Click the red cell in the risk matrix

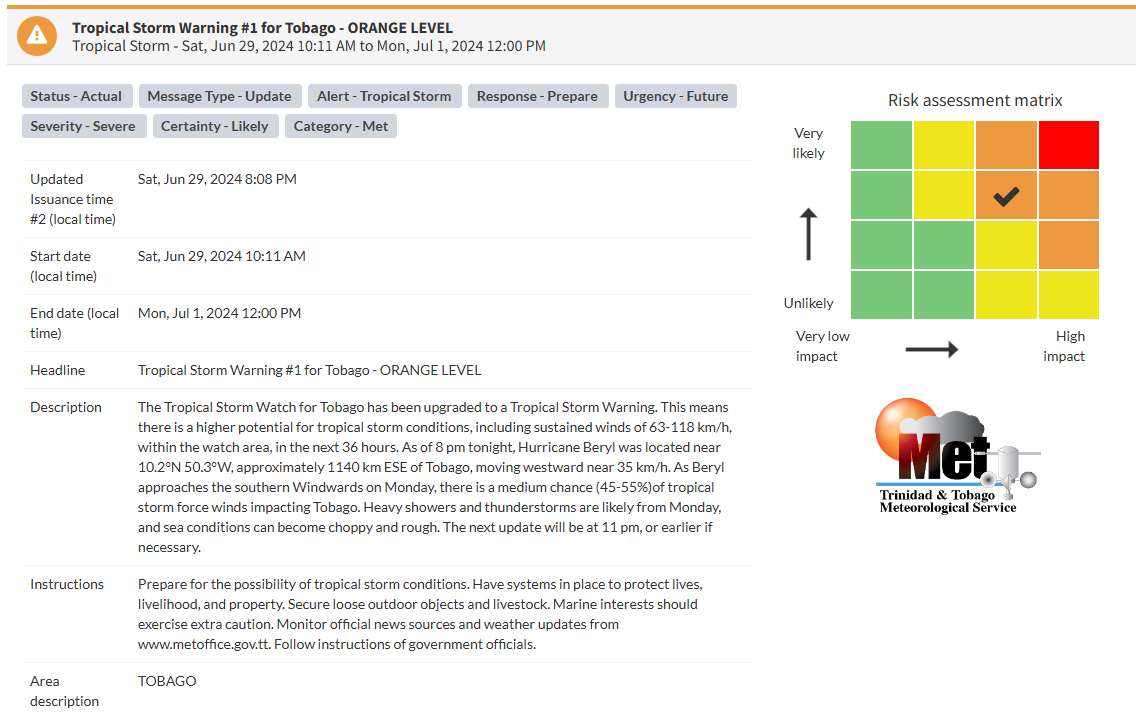[x=1069, y=145]
